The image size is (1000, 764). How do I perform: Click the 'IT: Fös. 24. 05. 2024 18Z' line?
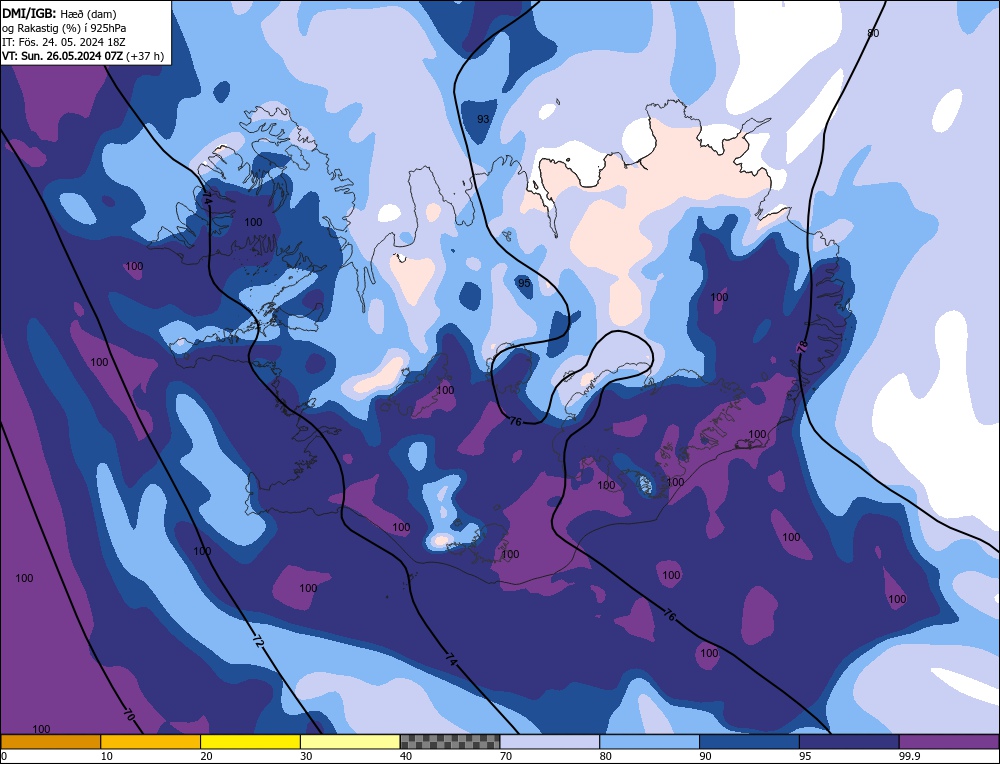pos(64,42)
